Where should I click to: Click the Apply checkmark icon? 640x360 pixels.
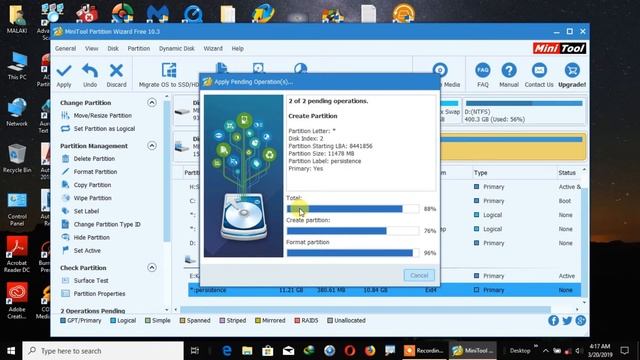click(64, 71)
